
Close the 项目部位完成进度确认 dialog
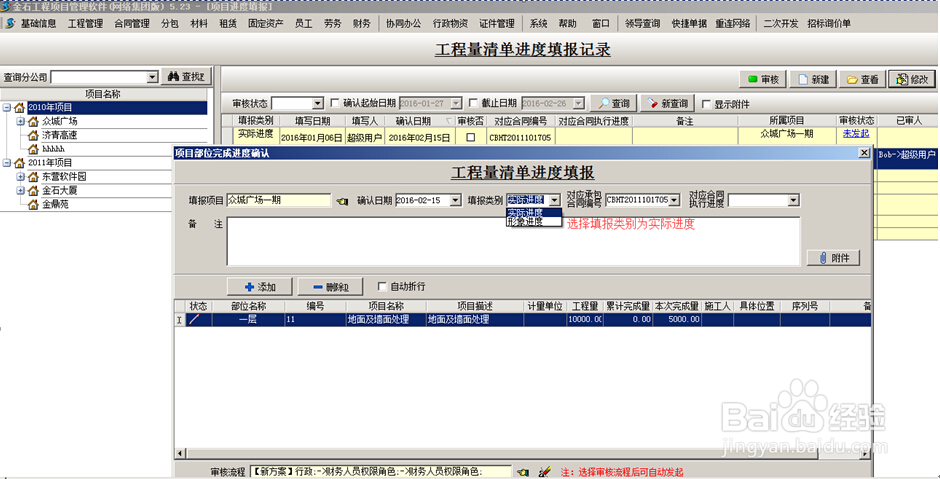[864, 153]
